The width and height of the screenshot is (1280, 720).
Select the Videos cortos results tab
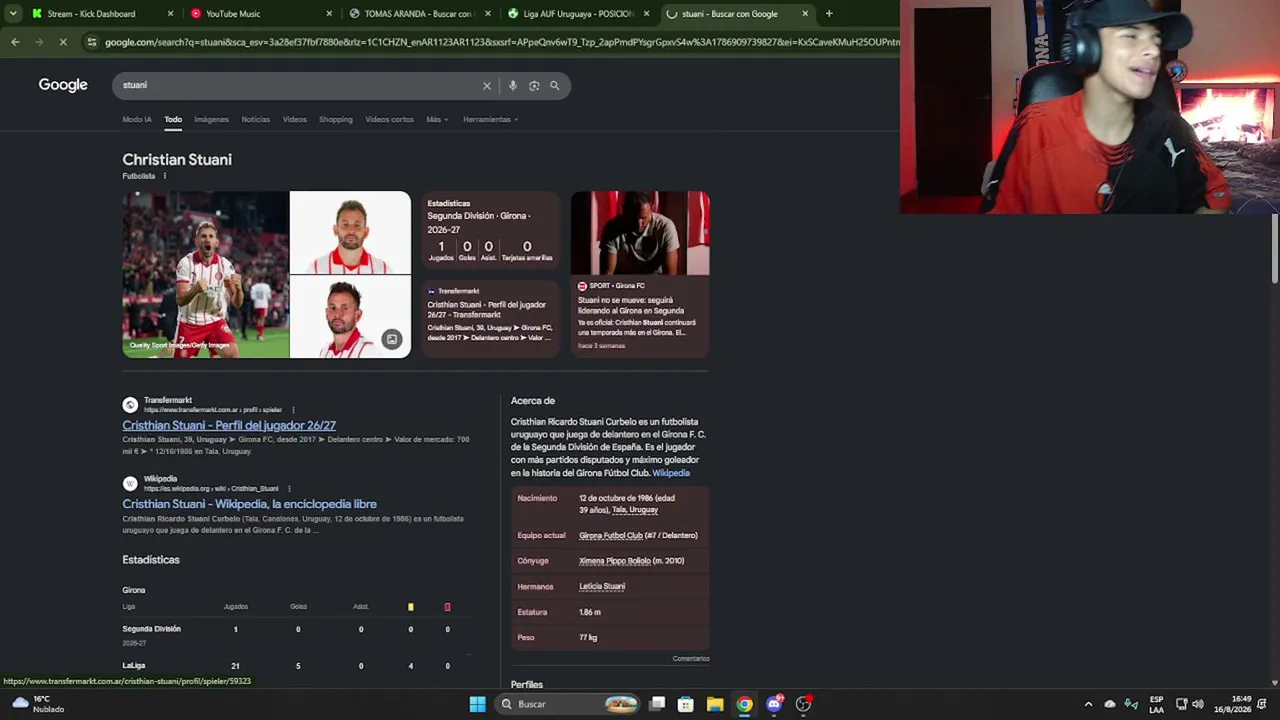[389, 120]
